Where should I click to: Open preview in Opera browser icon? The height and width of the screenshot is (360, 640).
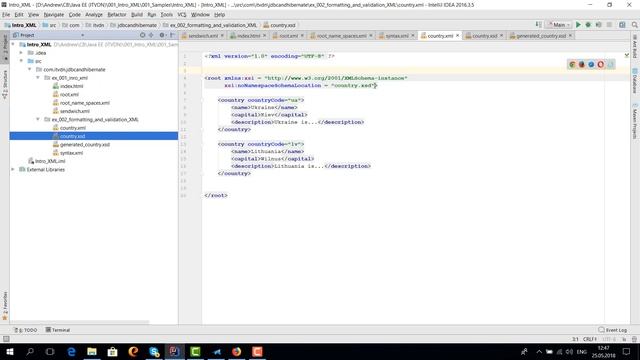point(600,64)
